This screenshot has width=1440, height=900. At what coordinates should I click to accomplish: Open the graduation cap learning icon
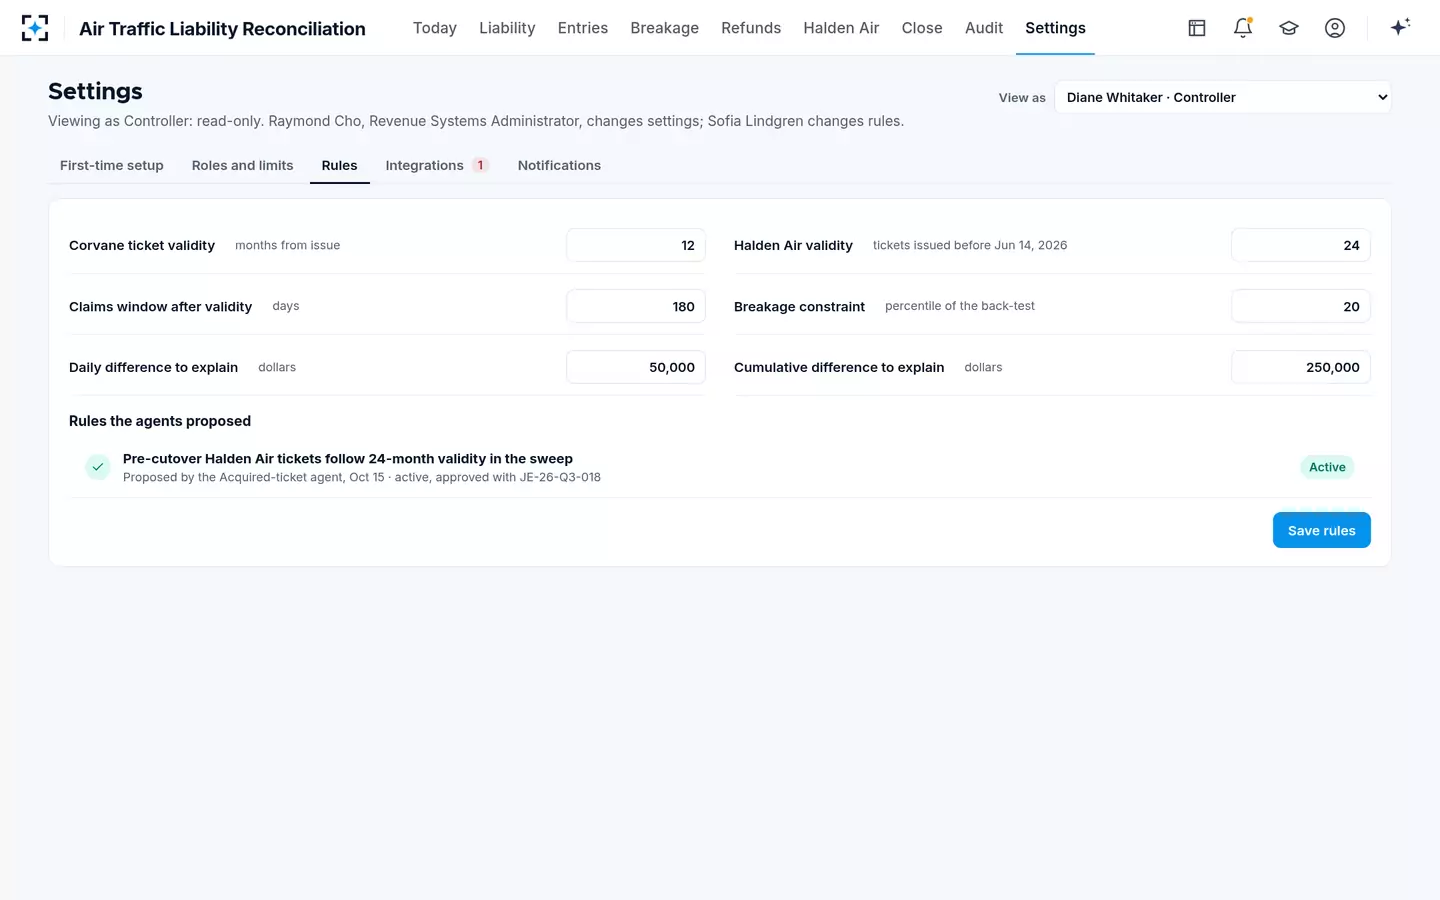click(1289, 28)
